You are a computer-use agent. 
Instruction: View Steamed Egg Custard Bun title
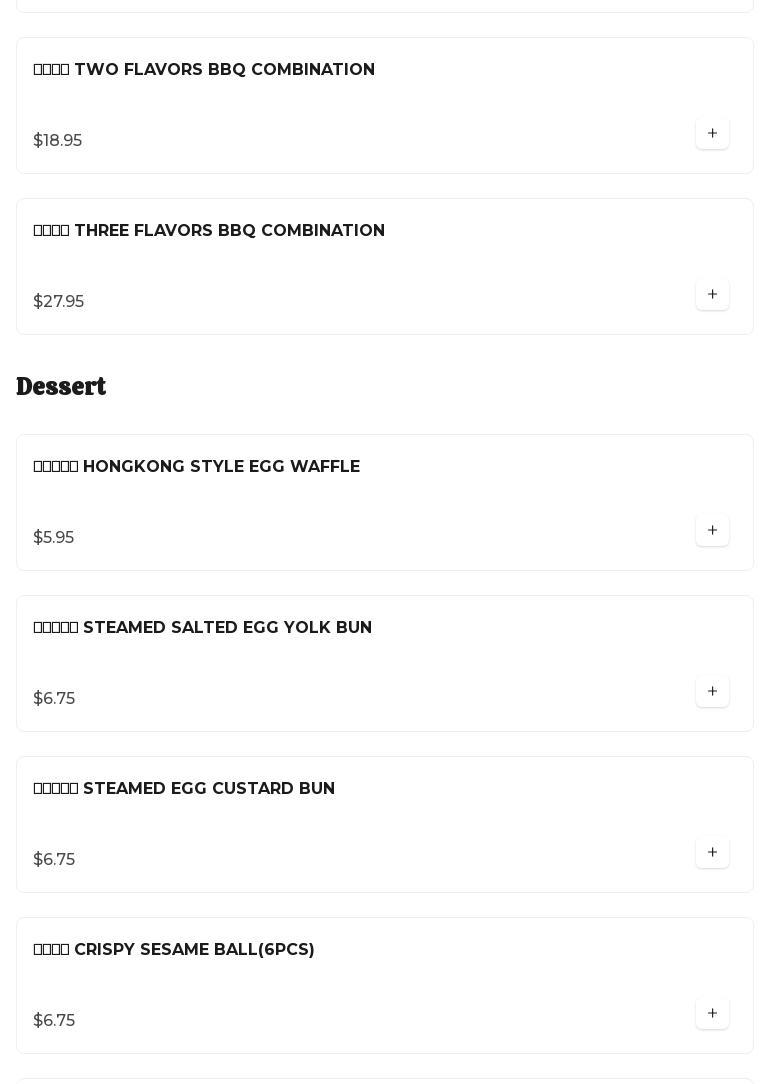[x=184, y=789]
